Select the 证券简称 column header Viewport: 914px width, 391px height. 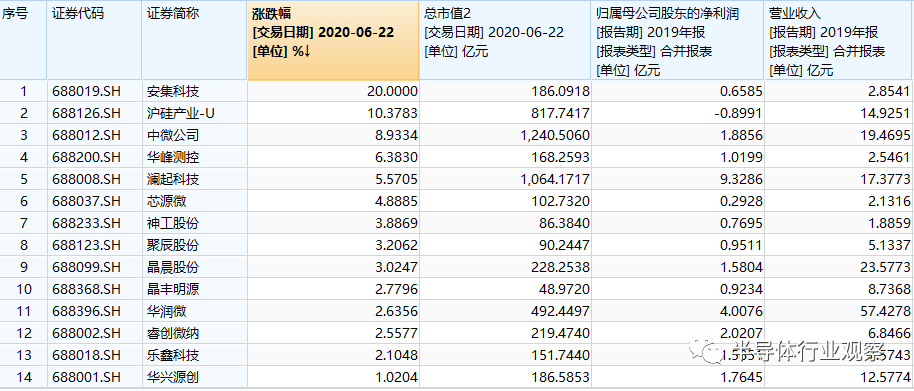195,41
